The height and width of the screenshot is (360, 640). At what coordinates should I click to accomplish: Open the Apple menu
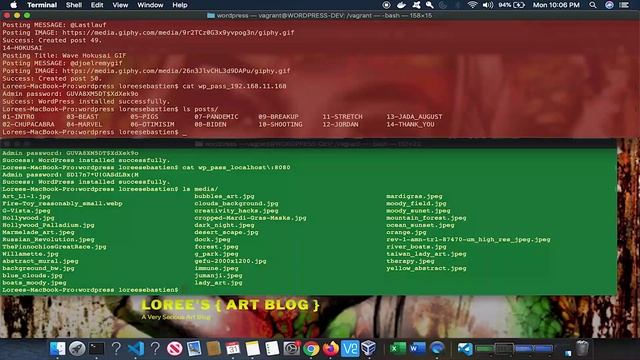tap(13, 5)
